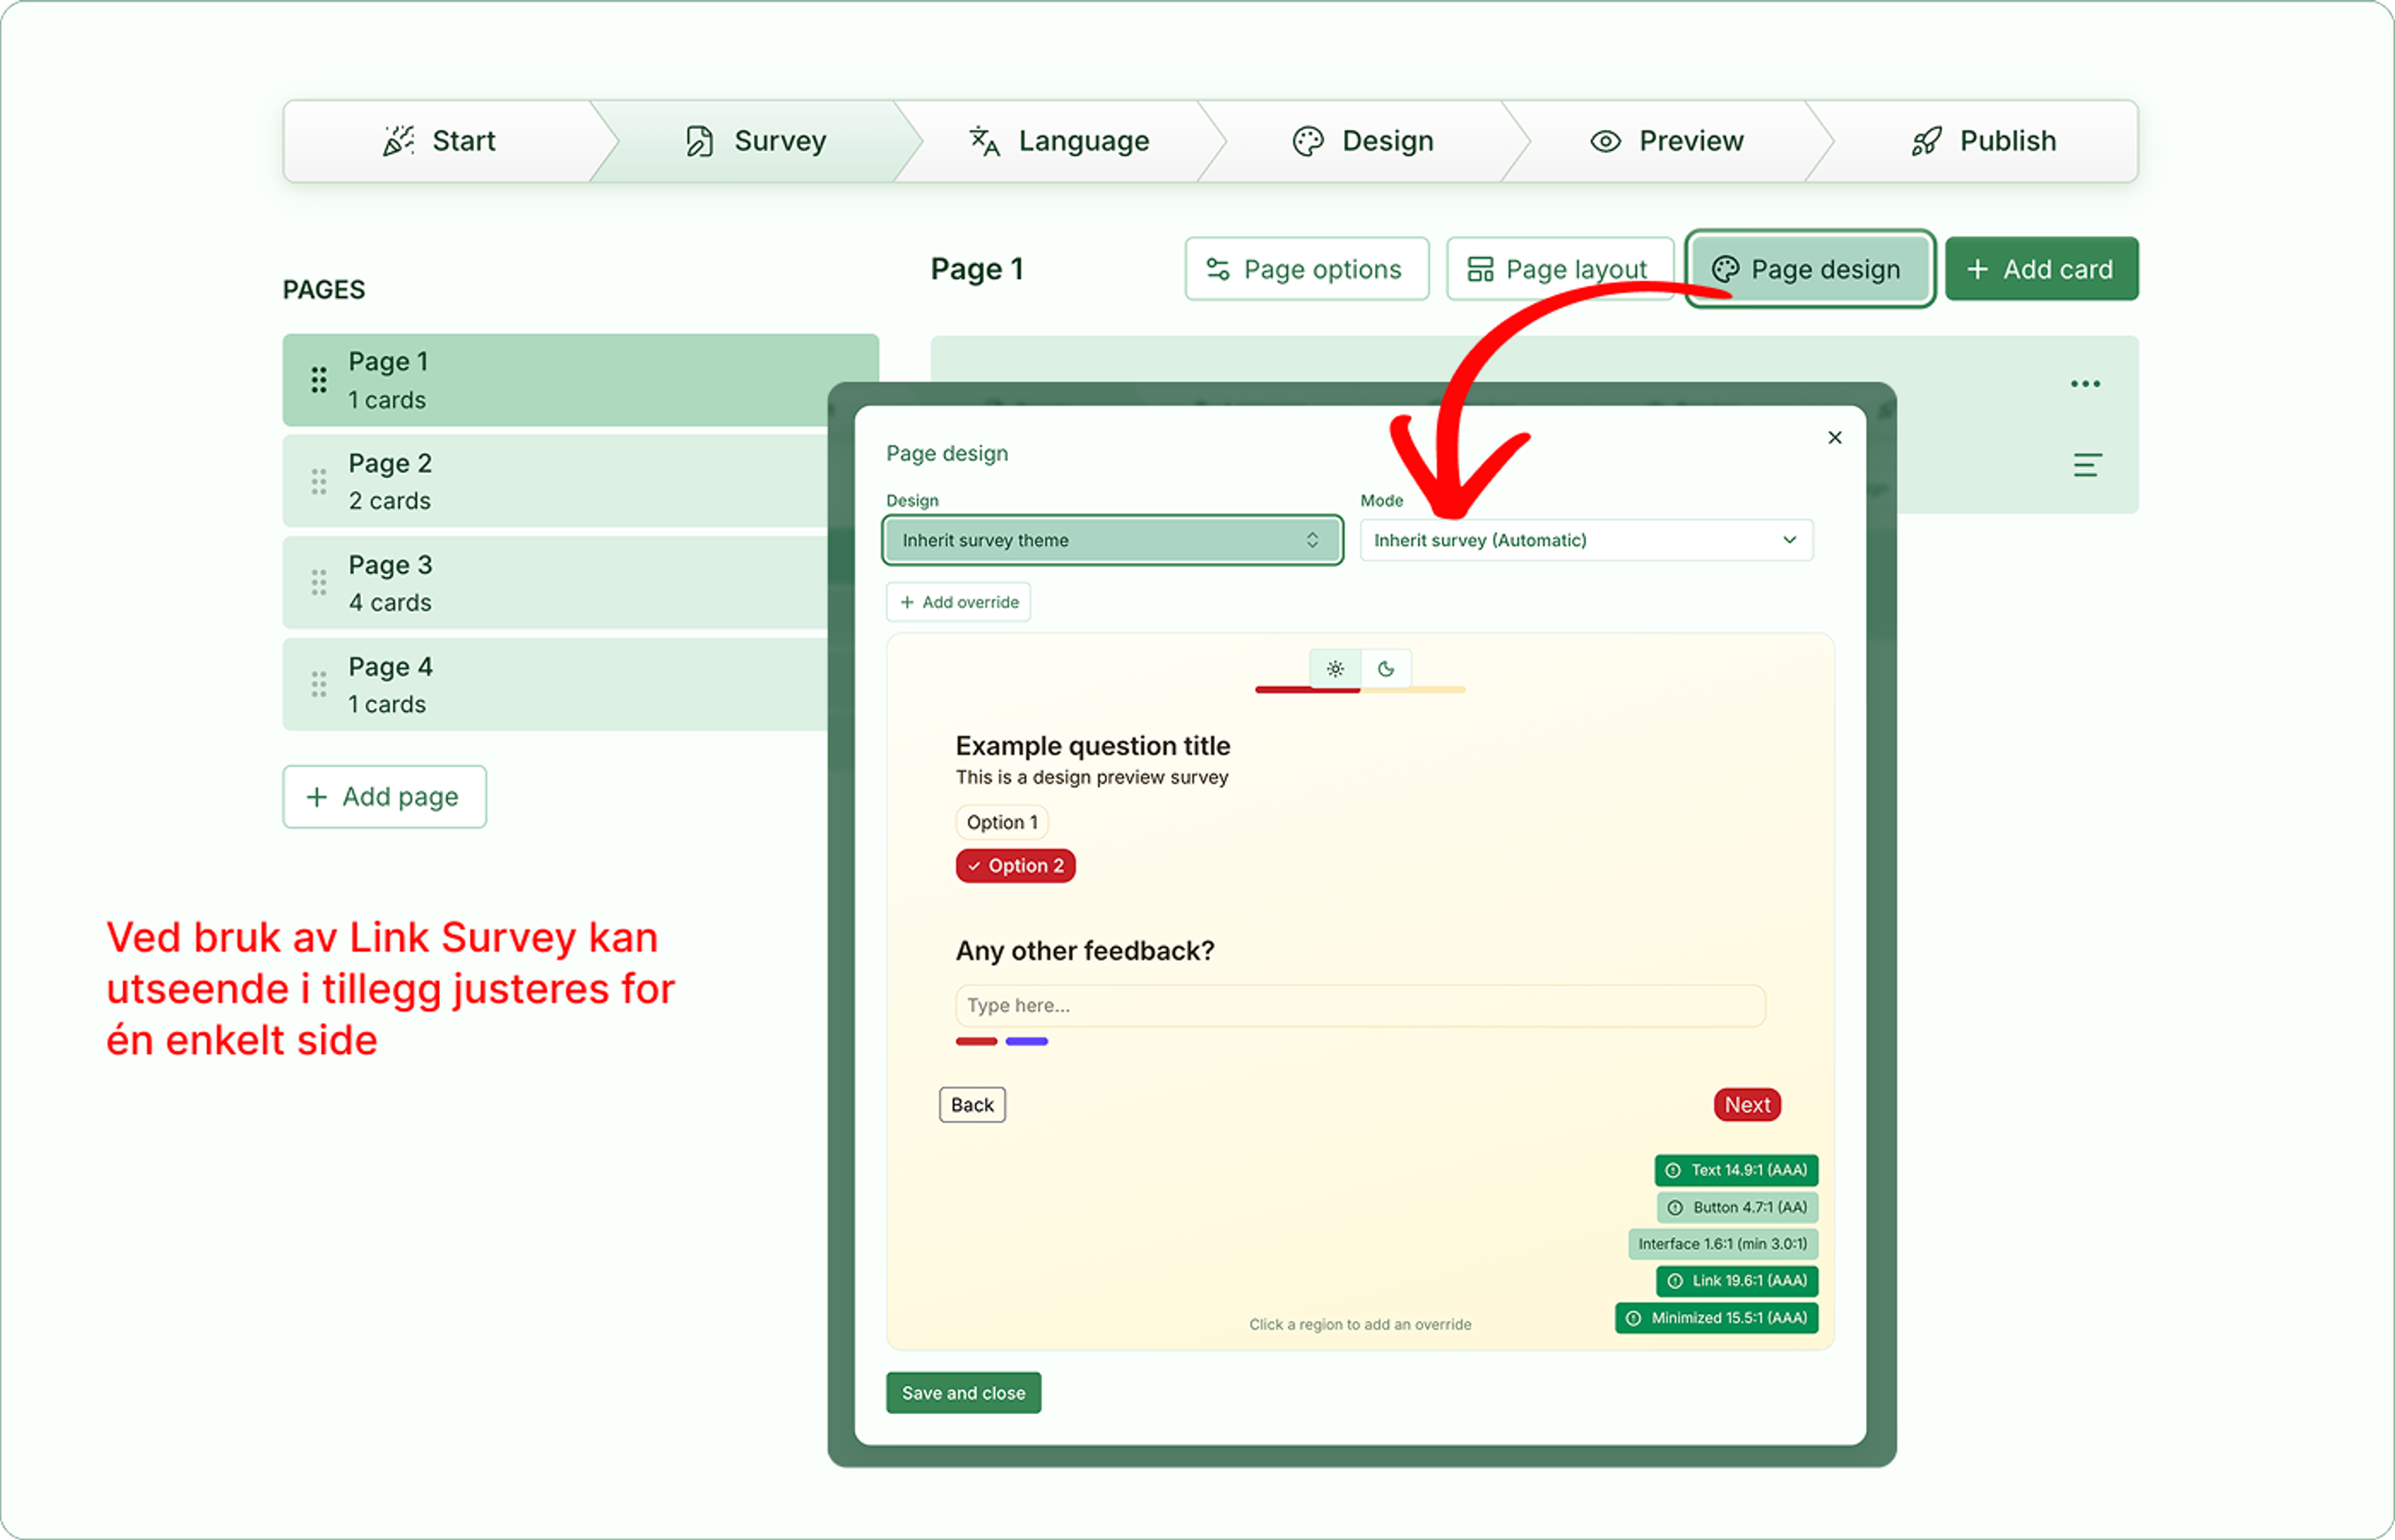This screenshot has height=1540, width=2395.
Task: Click the Link 19.6:1 (AAA) badge
Action: [x=1737, y=1281]
